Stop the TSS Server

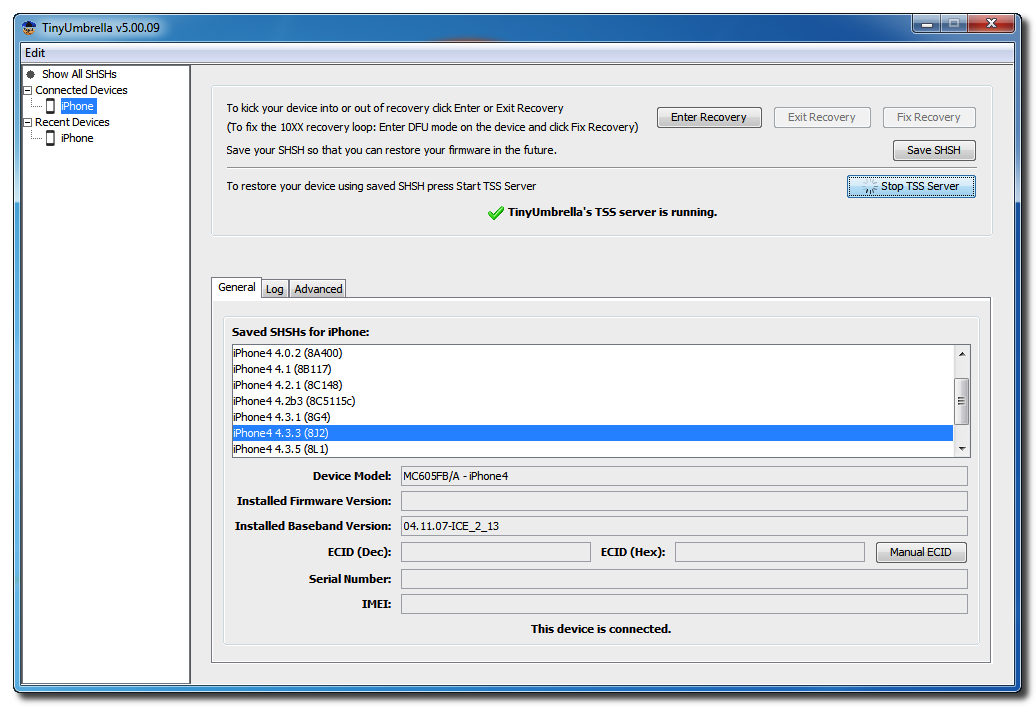910,187
